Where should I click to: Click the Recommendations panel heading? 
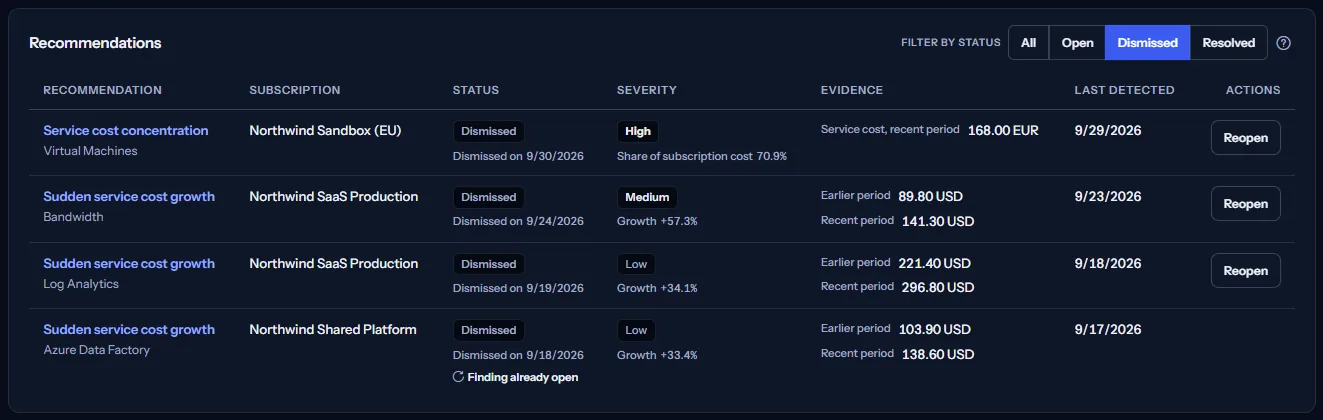95,43
